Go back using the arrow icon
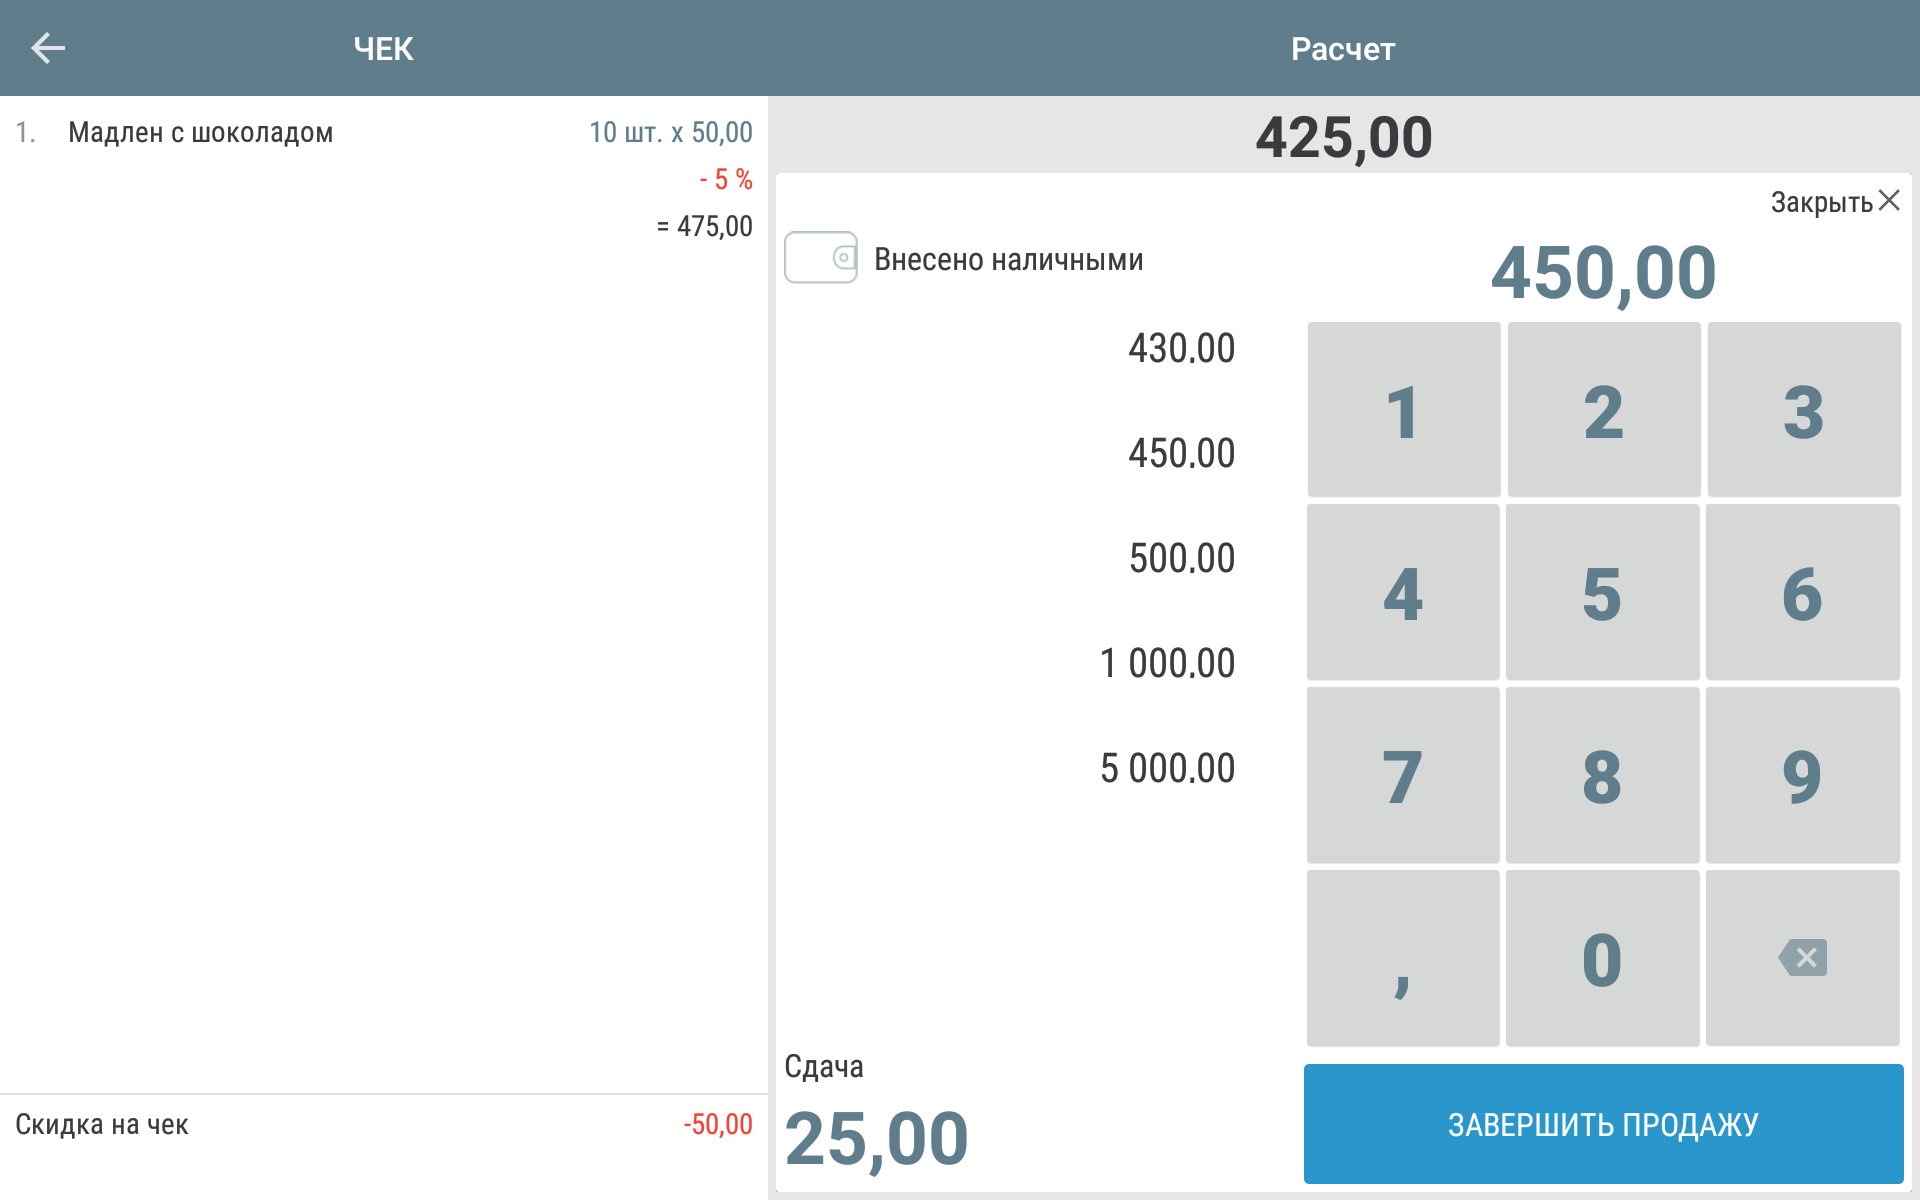This screenshot has width=1920, height=1200. [47, 48]
